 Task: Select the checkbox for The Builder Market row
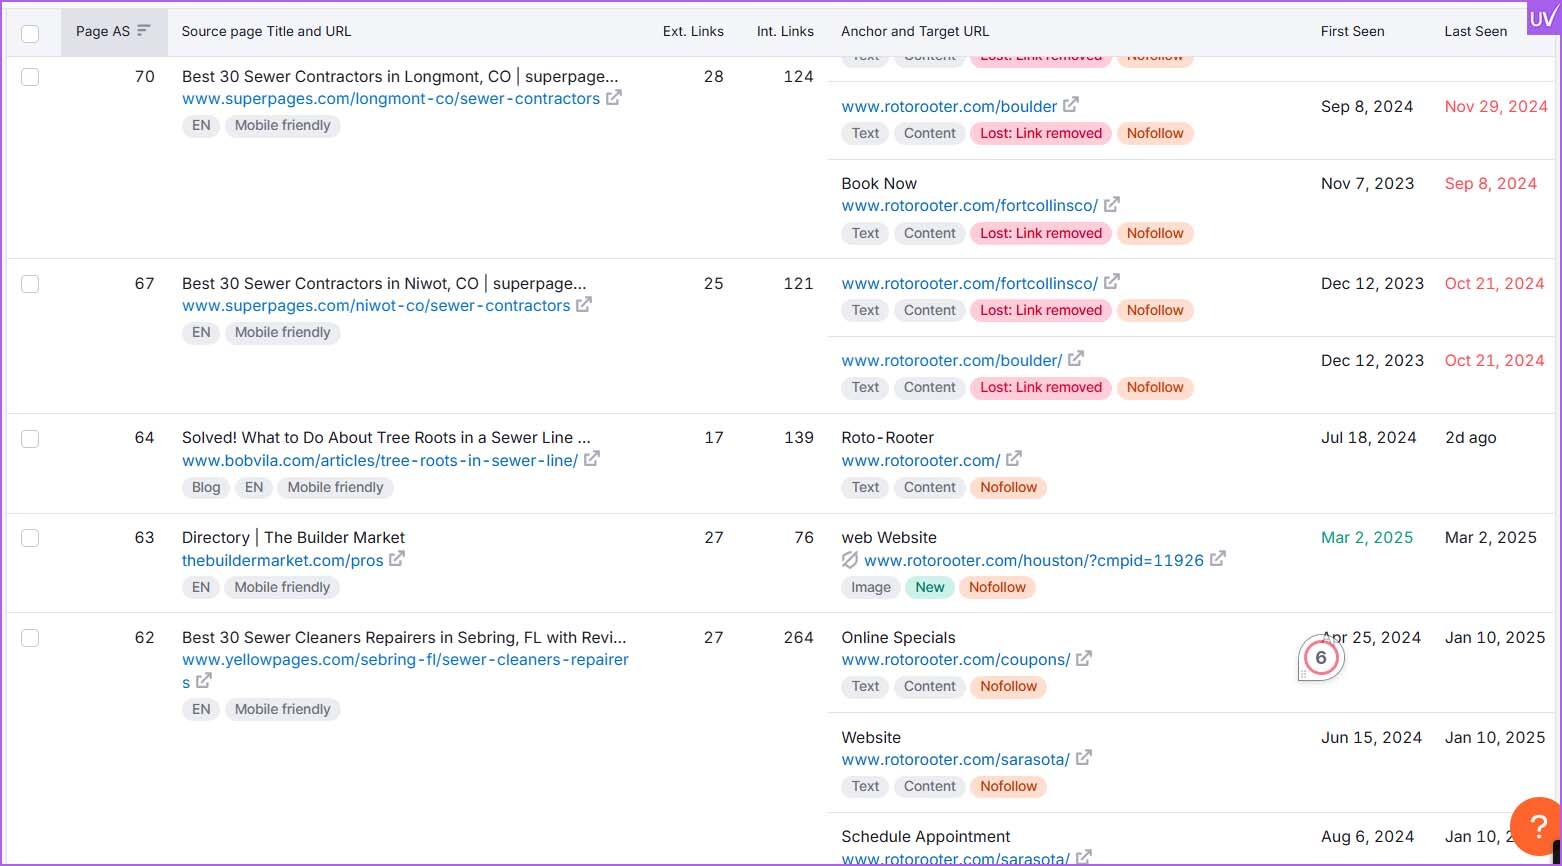click(30, 538)
